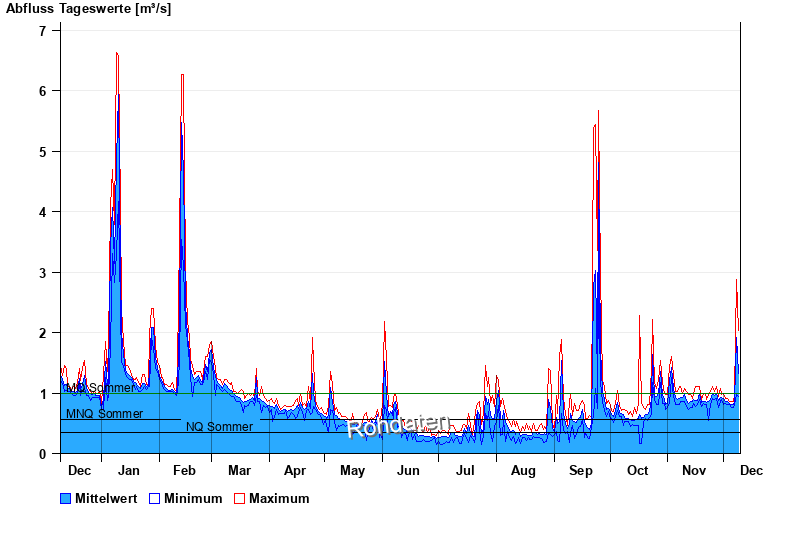Click the y-axis value 3 label
The width and height of the screenshot is (800, 550).
(42, 273)
